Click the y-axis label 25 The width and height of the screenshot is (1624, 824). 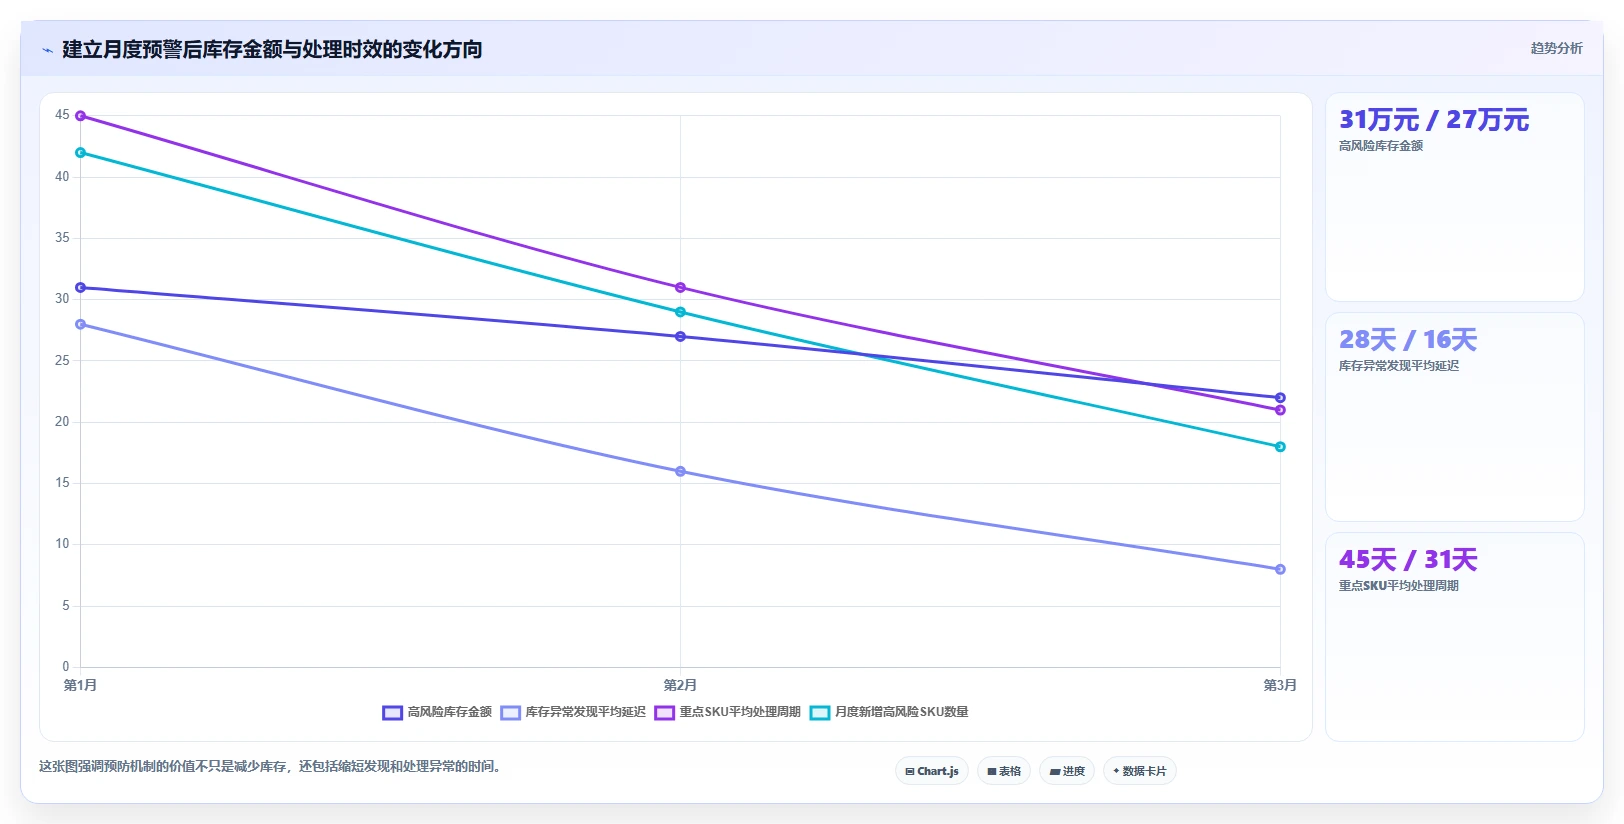click(62, 361)
